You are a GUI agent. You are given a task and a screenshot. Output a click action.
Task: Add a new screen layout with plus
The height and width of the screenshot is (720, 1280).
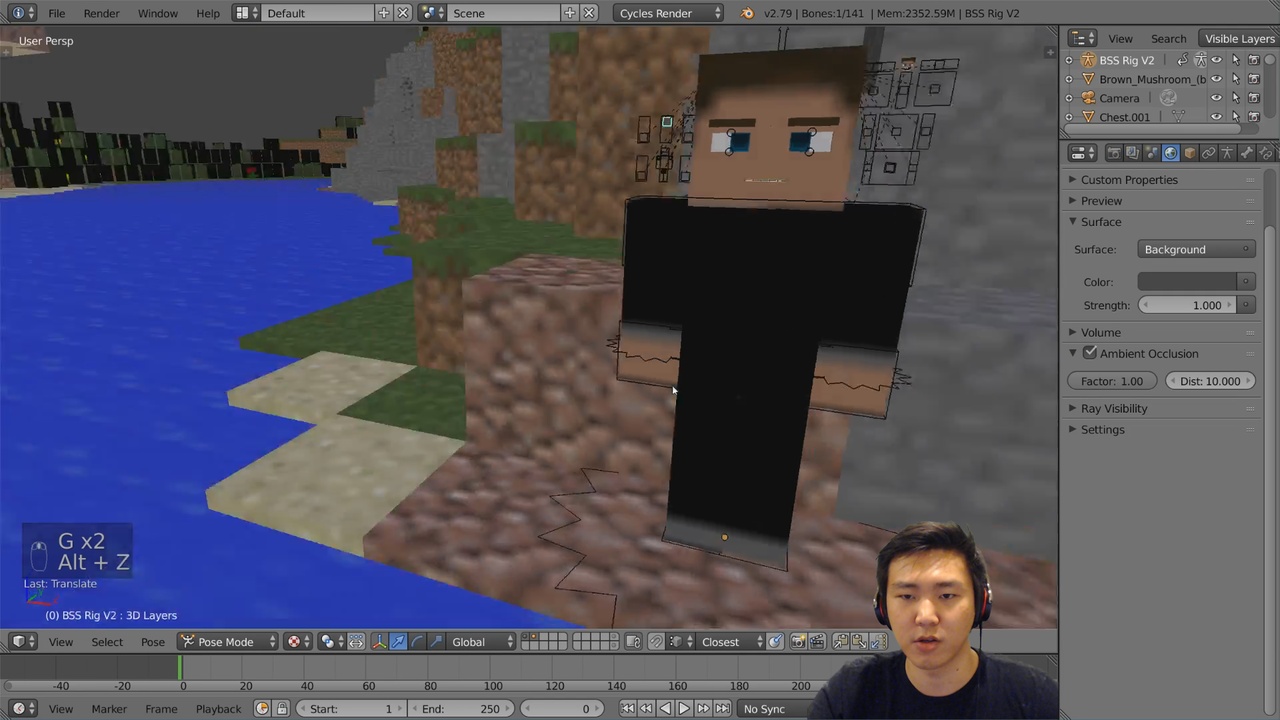(383, 13)
